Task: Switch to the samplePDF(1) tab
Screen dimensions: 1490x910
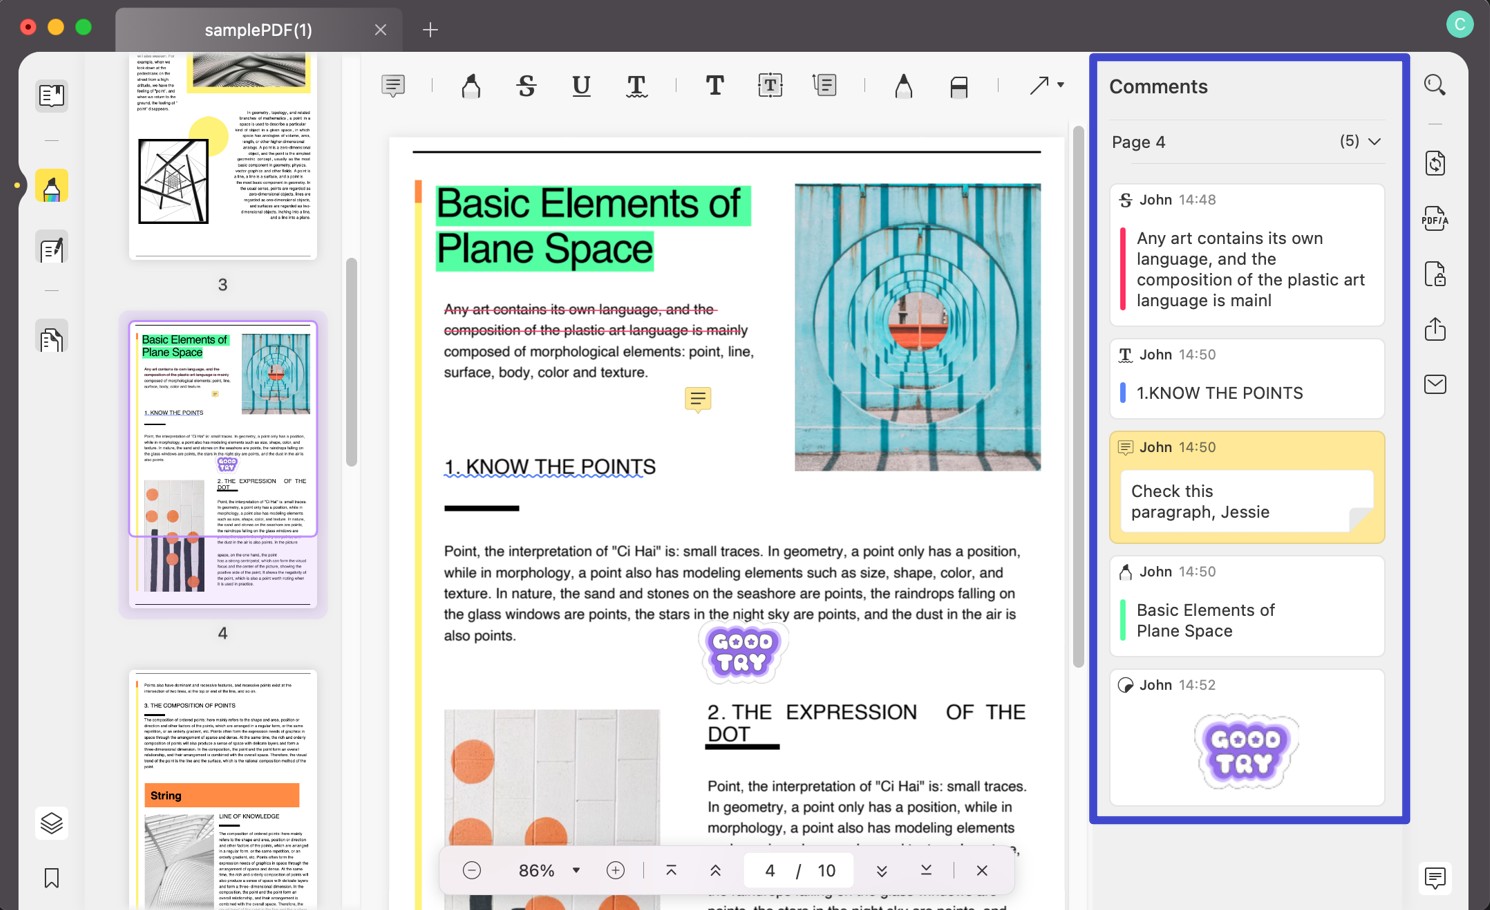Action: tap(258, 30)
